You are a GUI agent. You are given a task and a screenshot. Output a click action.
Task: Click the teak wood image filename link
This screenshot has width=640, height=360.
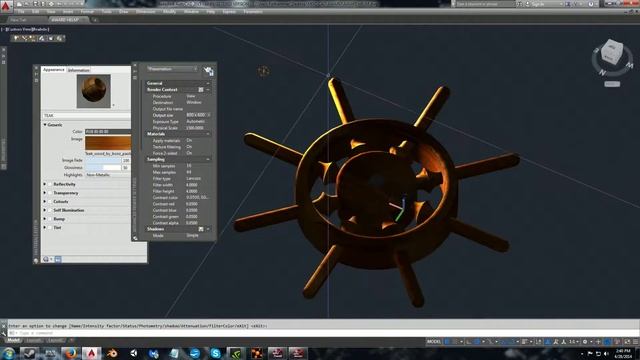coord(108,153)
